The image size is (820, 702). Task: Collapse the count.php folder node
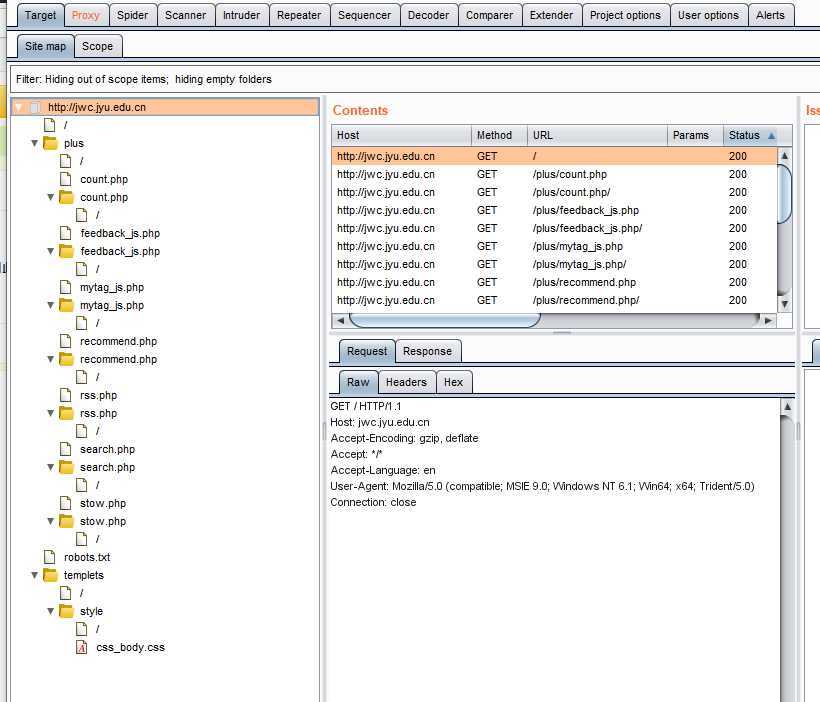tap(51, 197)
